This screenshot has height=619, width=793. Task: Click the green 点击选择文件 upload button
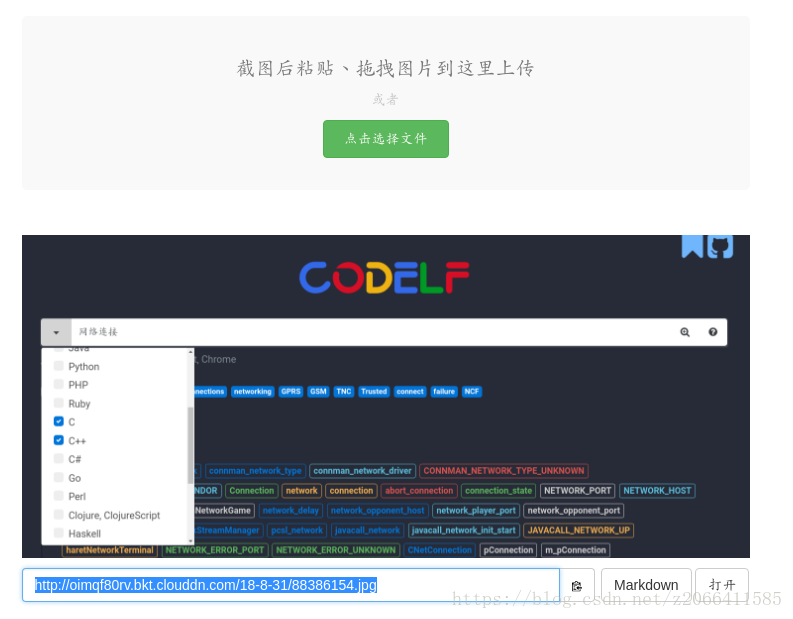385,139
